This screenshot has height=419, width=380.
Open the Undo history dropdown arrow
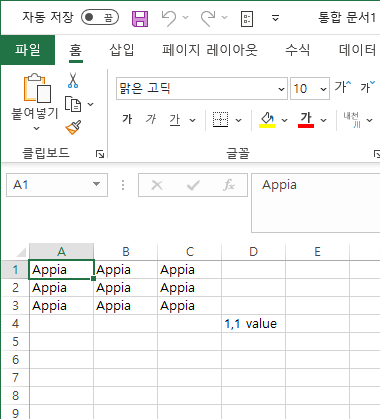click(186, 18)
